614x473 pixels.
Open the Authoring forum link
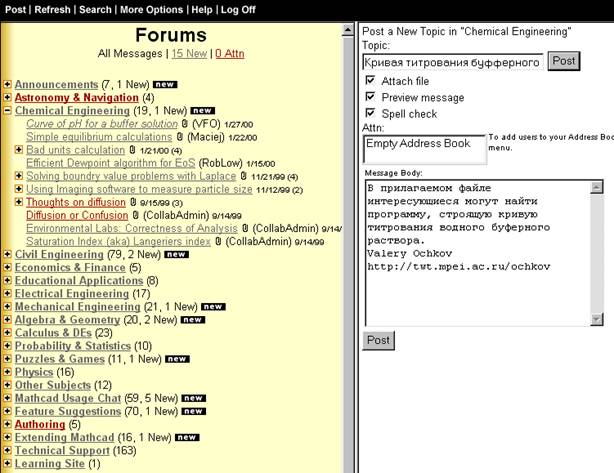(x=40, y=424)
